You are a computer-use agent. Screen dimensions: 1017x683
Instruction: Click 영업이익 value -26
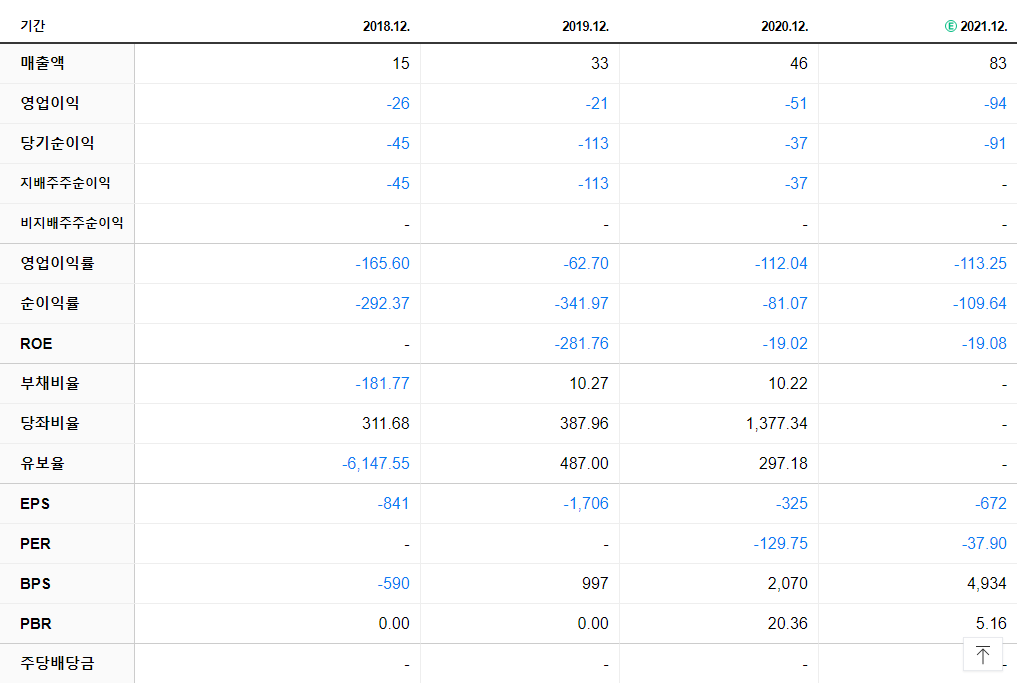pos(398,103)
